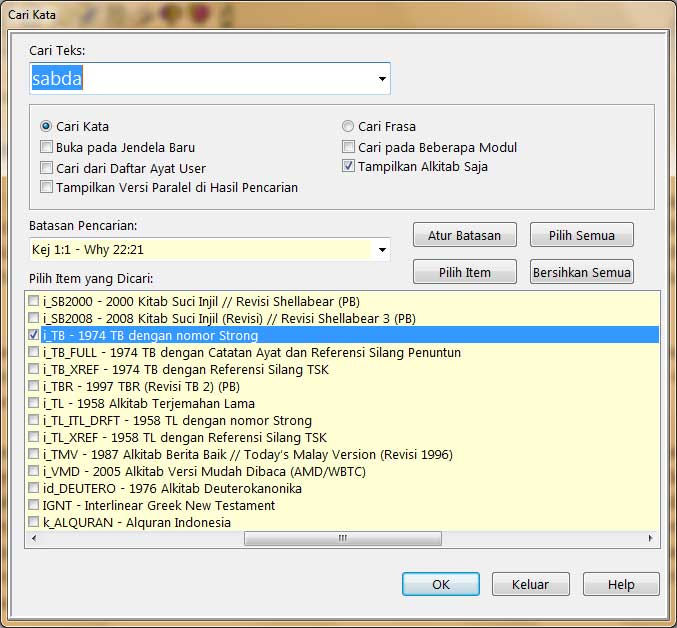Open the Help button
This screenshot has width=677, height=628.
pyautogui.click(x=621, y=584)
